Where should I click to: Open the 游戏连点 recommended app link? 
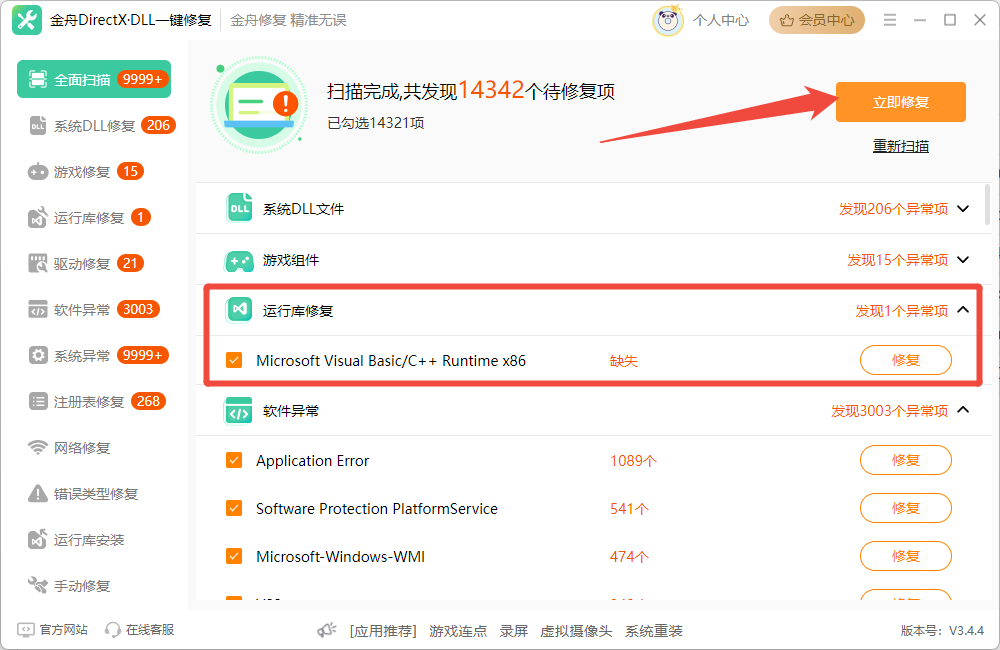click(x=458, y=631)
